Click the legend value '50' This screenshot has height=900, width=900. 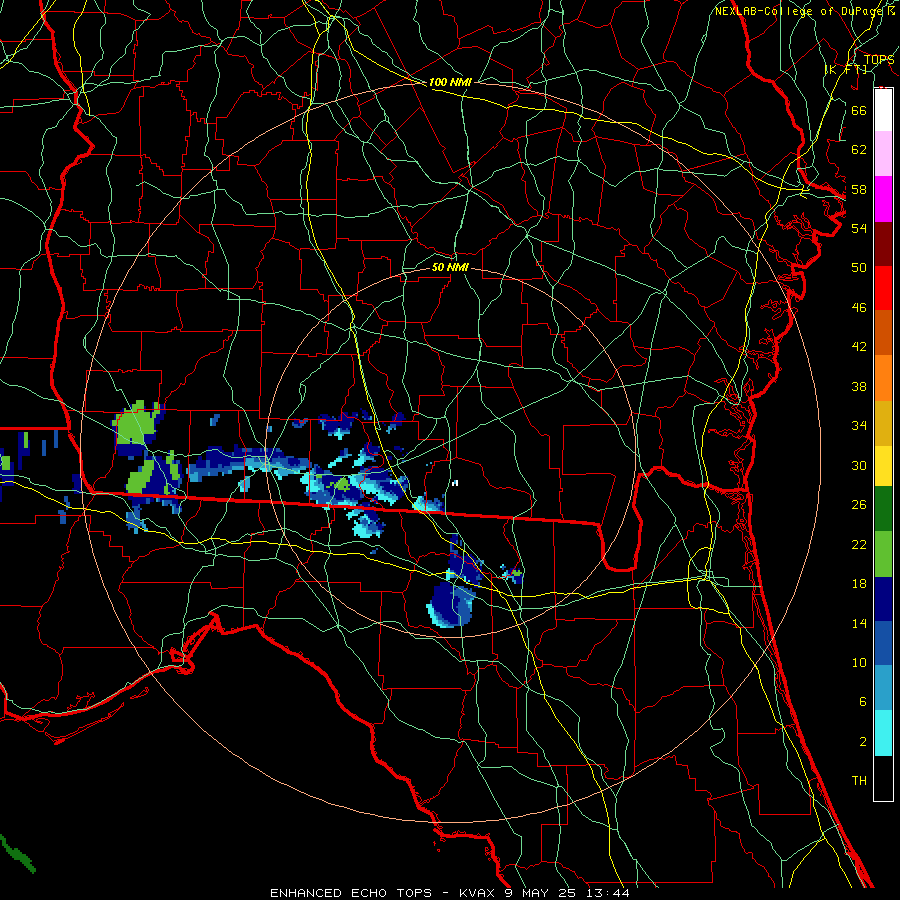(859, 268)
